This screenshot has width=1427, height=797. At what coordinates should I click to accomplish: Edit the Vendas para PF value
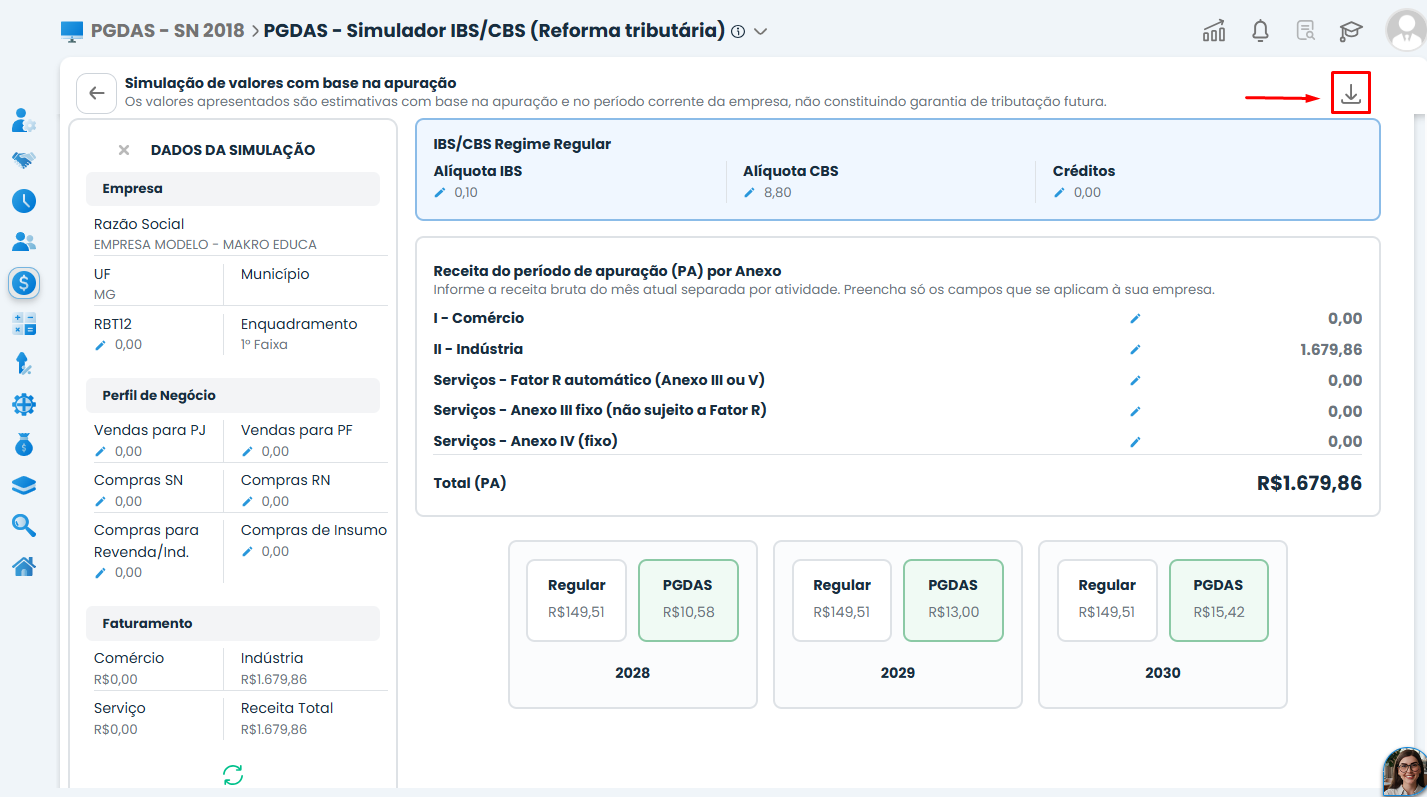tap(247, 451)
